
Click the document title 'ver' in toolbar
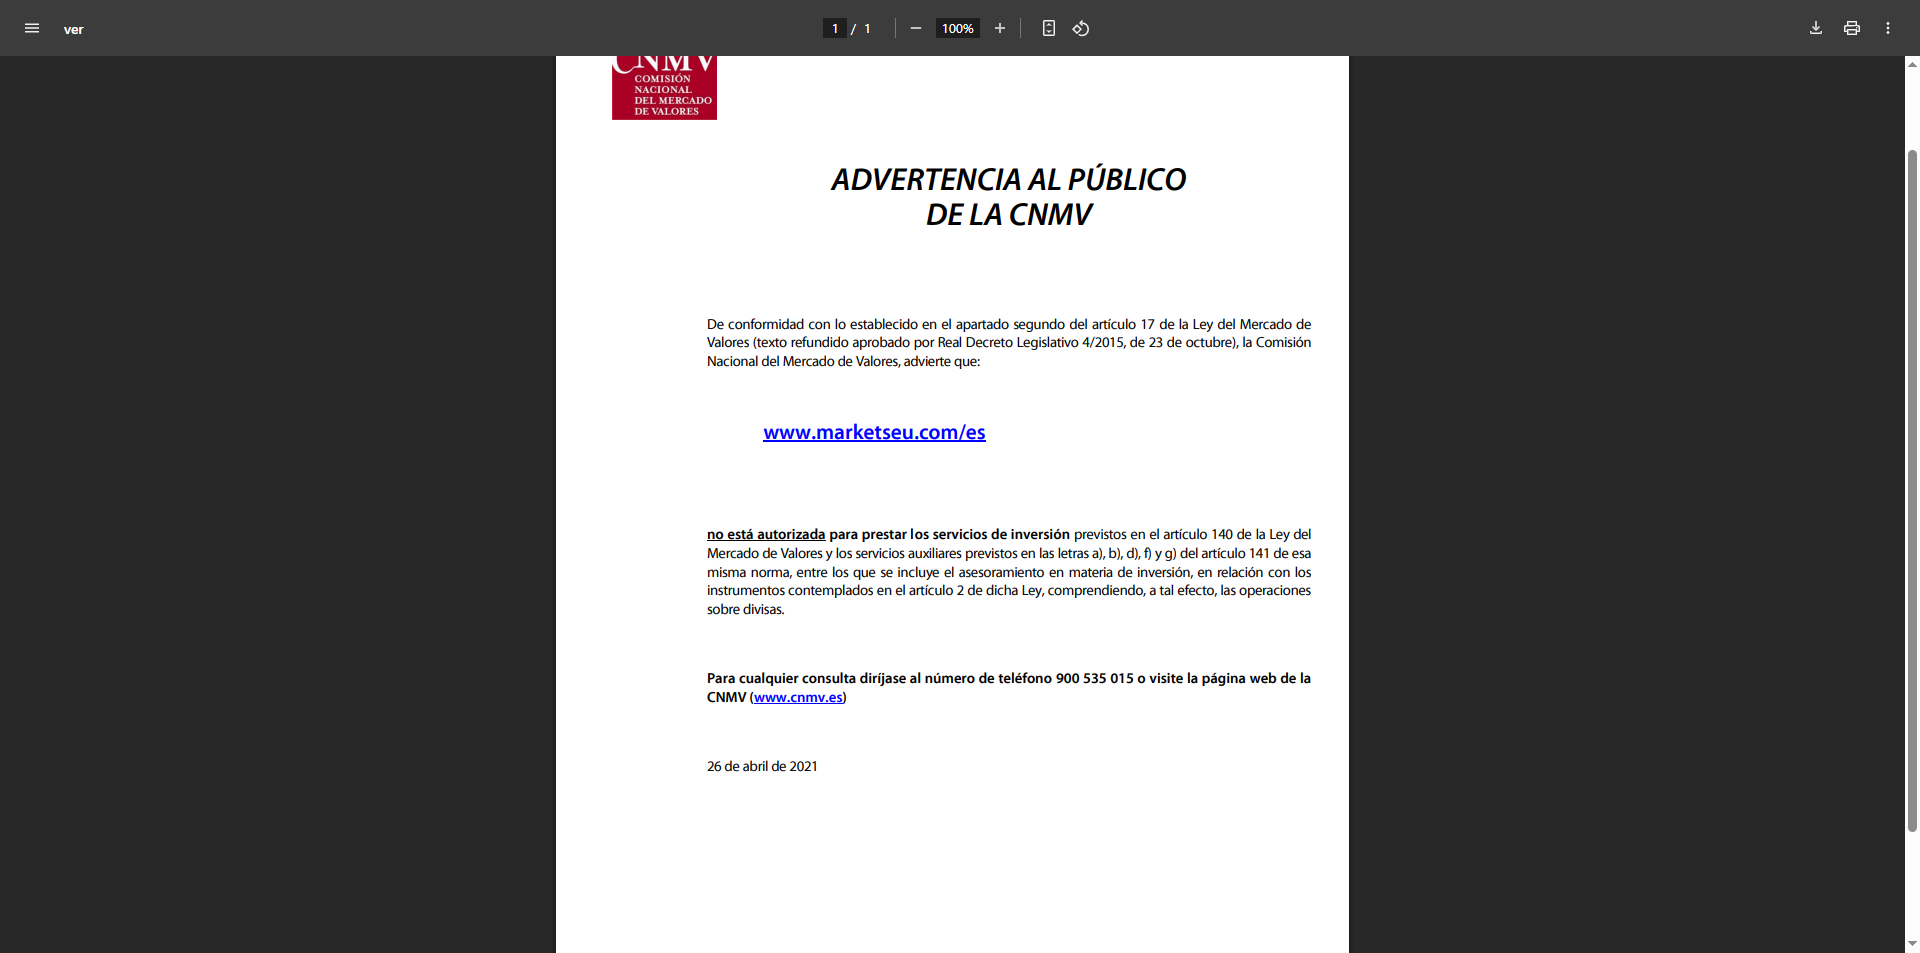tap(73, 29)
